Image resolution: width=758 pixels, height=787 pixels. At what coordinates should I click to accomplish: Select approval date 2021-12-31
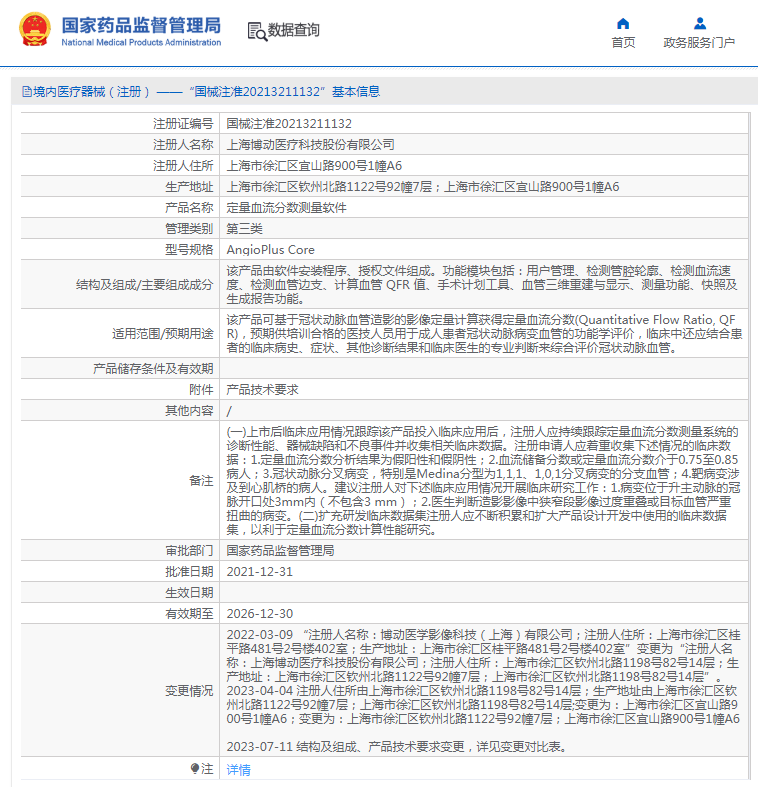pyautogui.click(x=260, y=572)
